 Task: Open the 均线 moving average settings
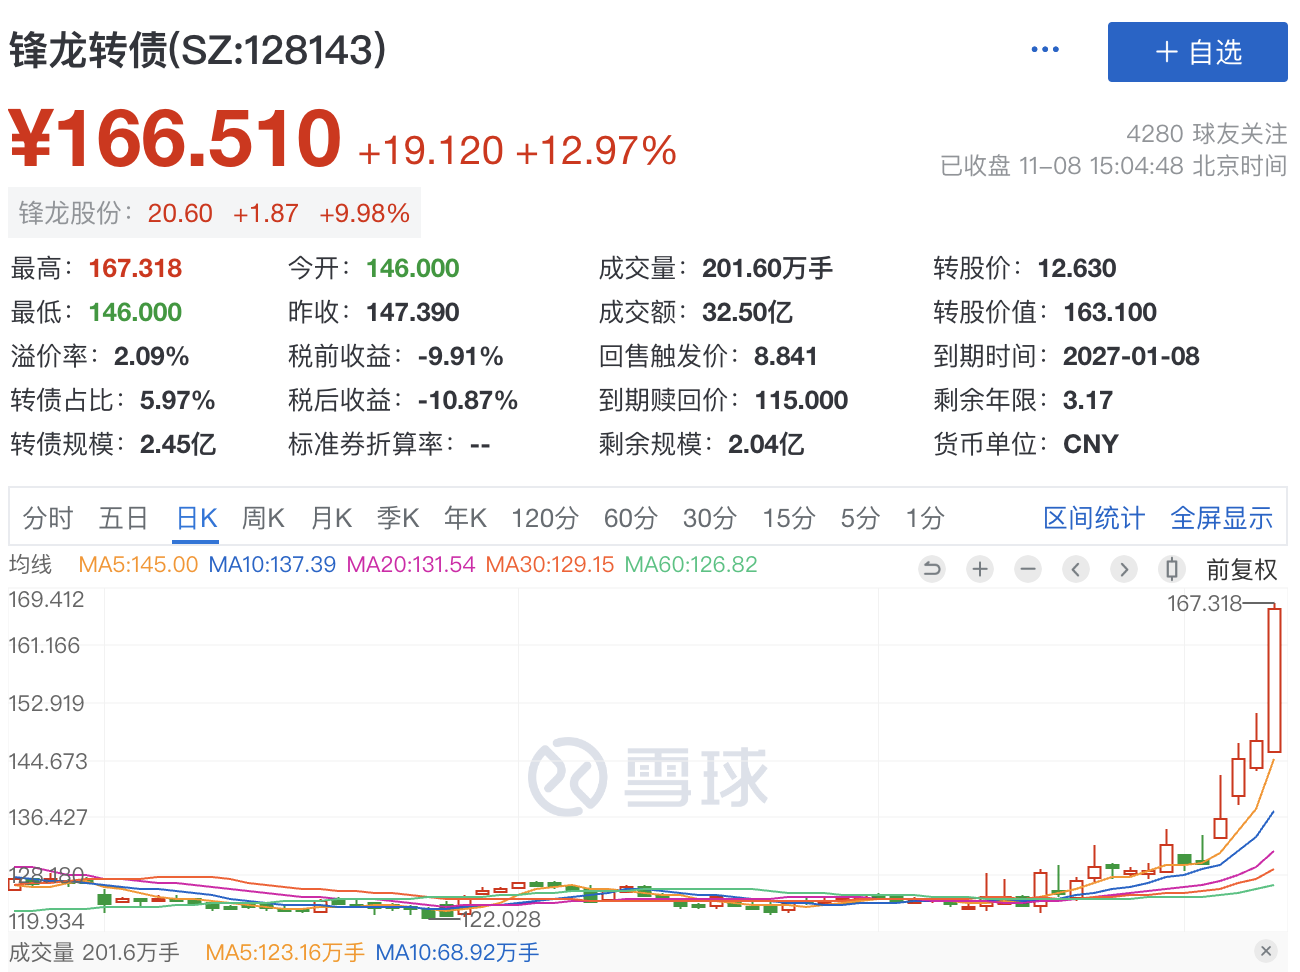(x=30, y=564)
